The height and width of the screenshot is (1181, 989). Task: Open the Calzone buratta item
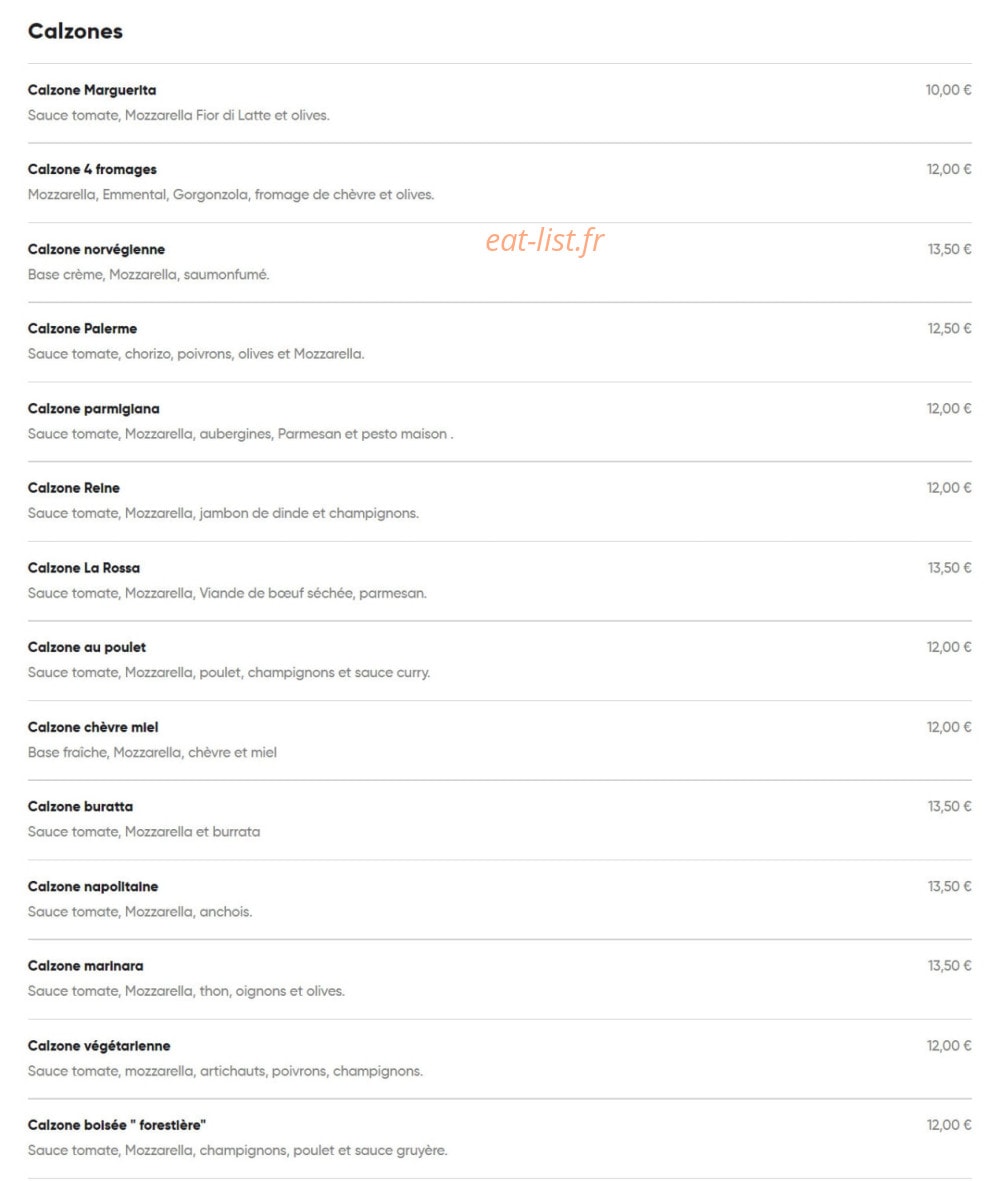[80, 807]
